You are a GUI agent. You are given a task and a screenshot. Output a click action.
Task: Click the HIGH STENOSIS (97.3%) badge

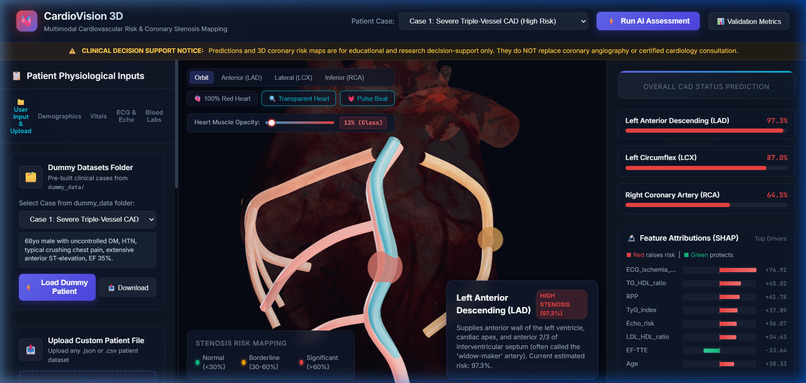561,304
